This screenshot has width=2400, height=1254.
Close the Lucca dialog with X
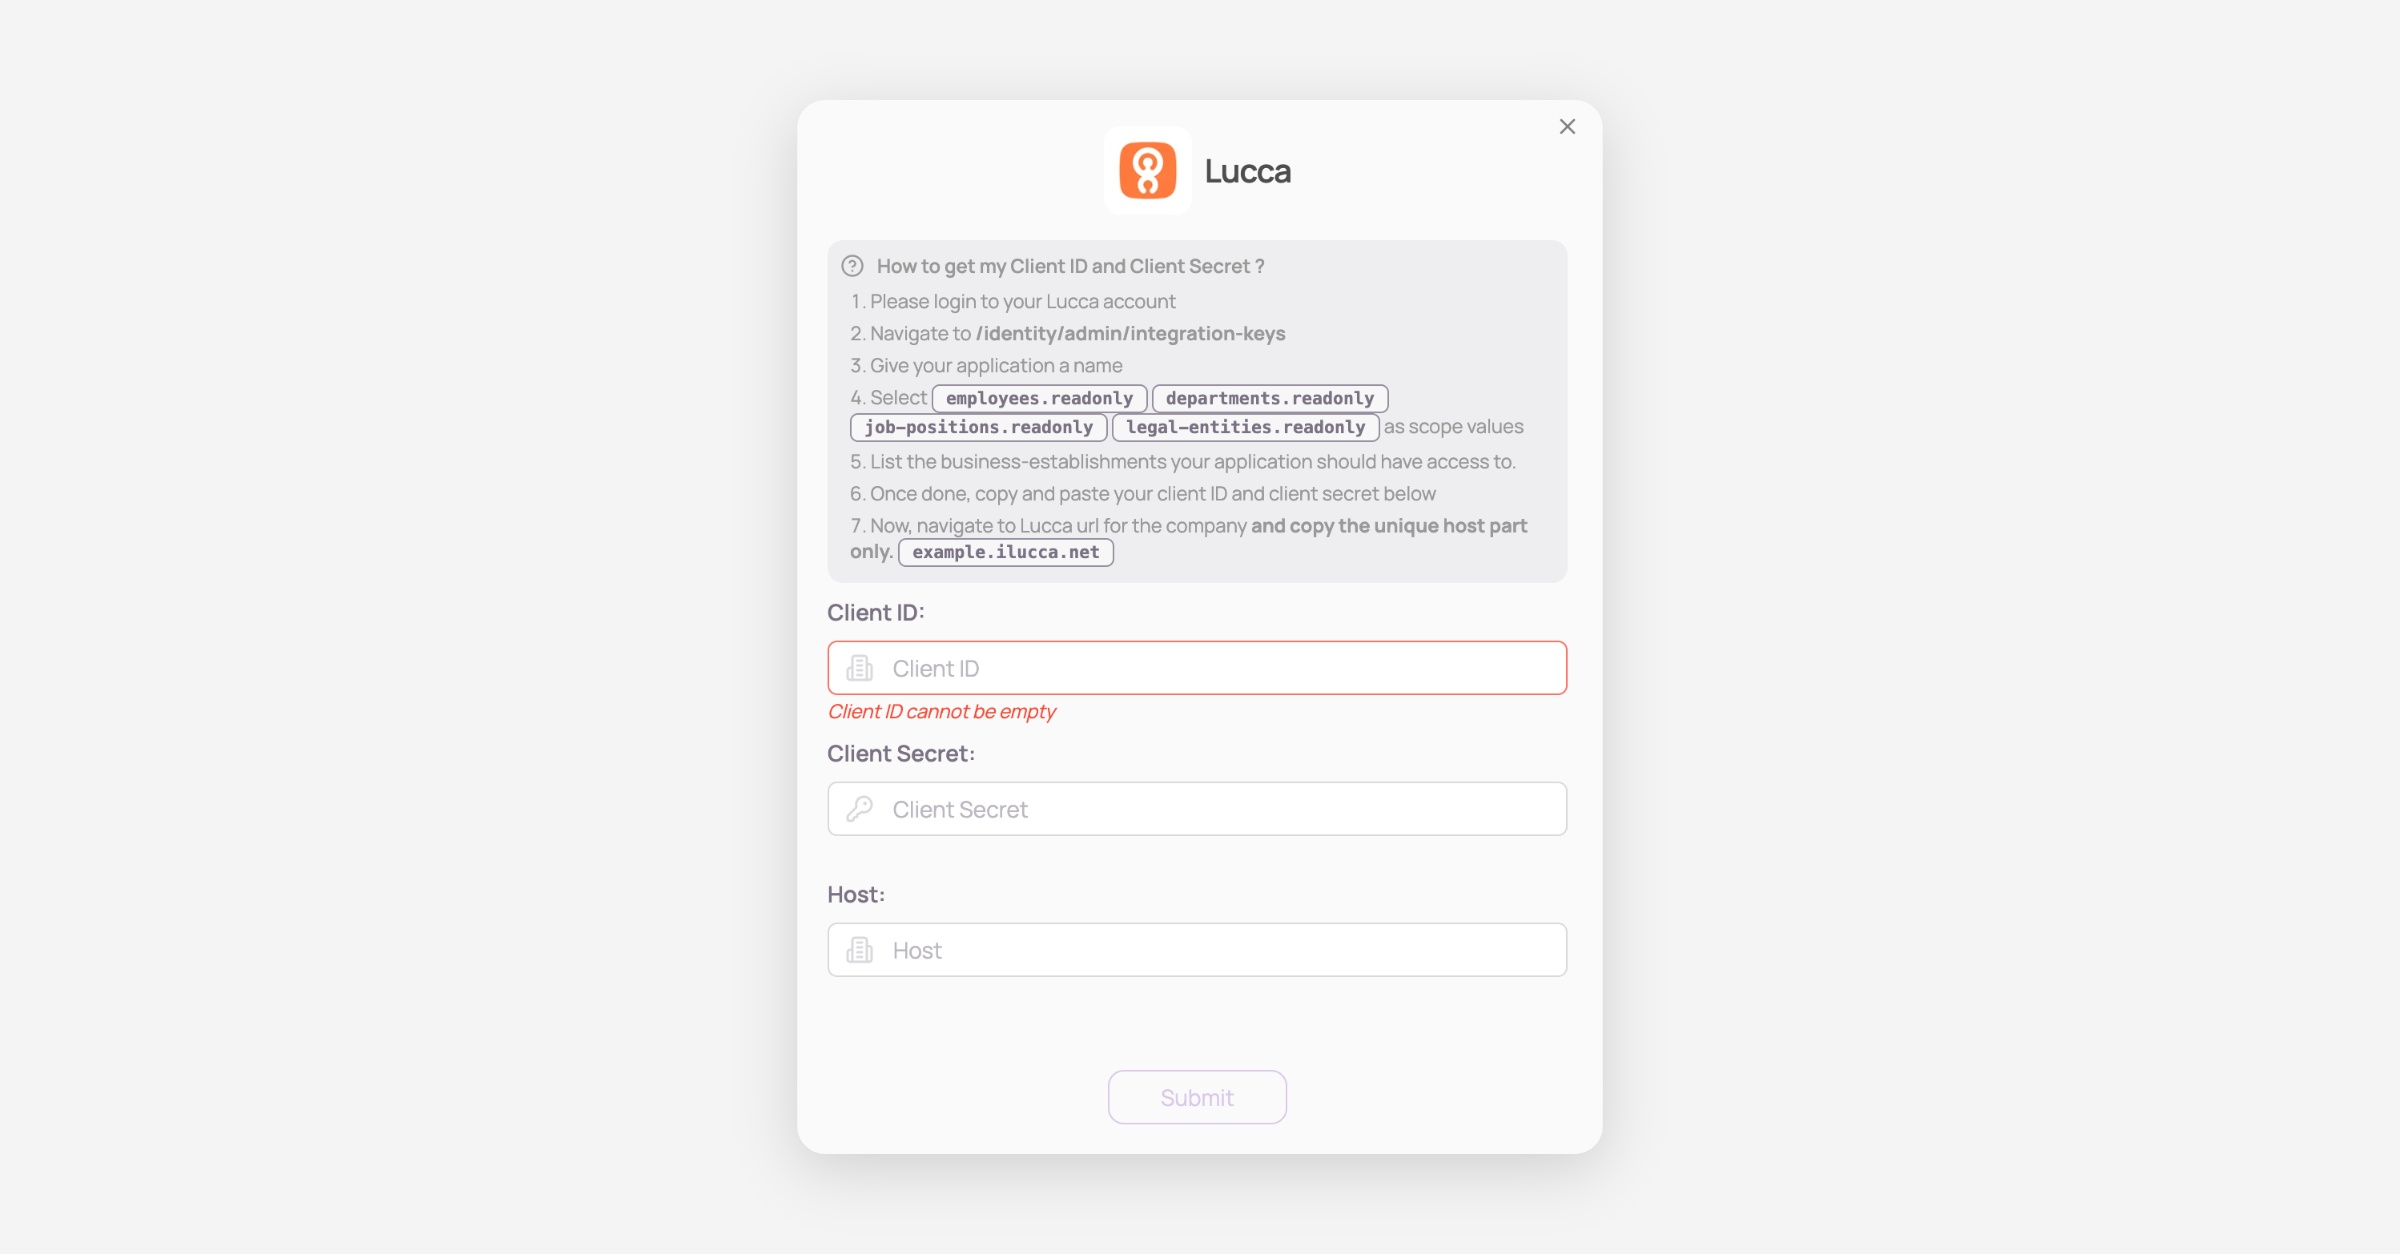(x=1567, y=127)
